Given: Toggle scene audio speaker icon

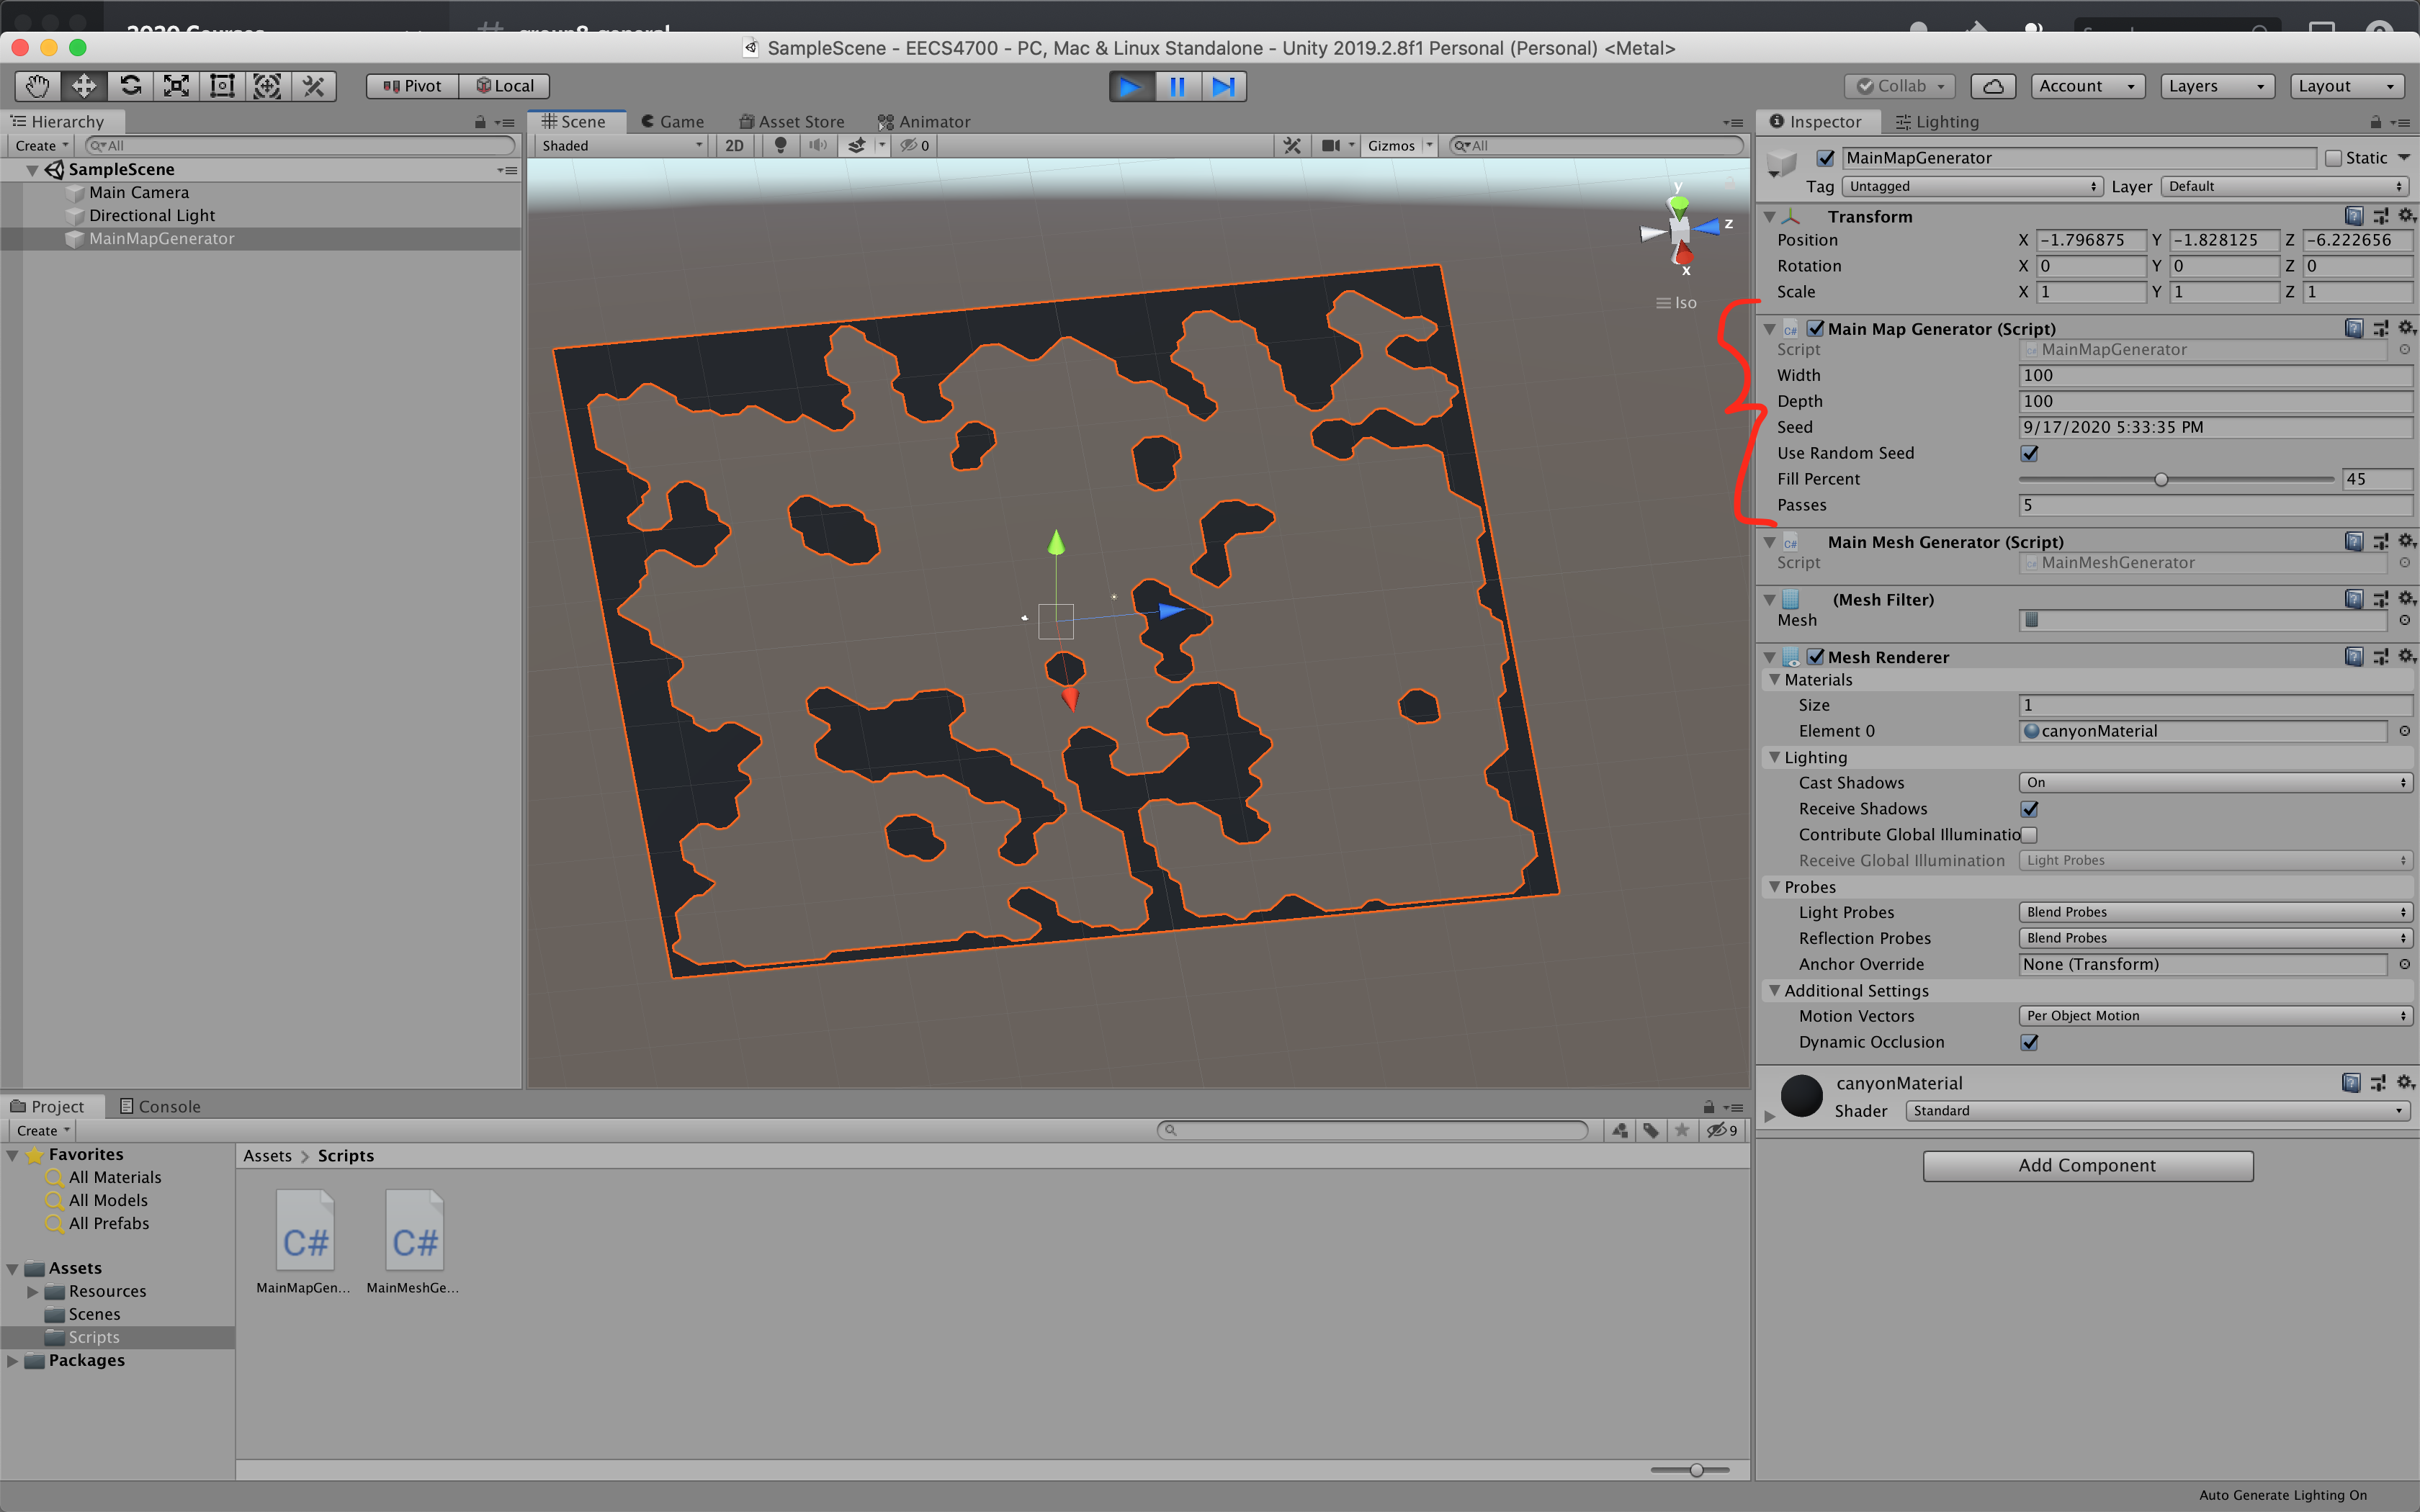Looking at the screenshot, I should pos(818,145).
